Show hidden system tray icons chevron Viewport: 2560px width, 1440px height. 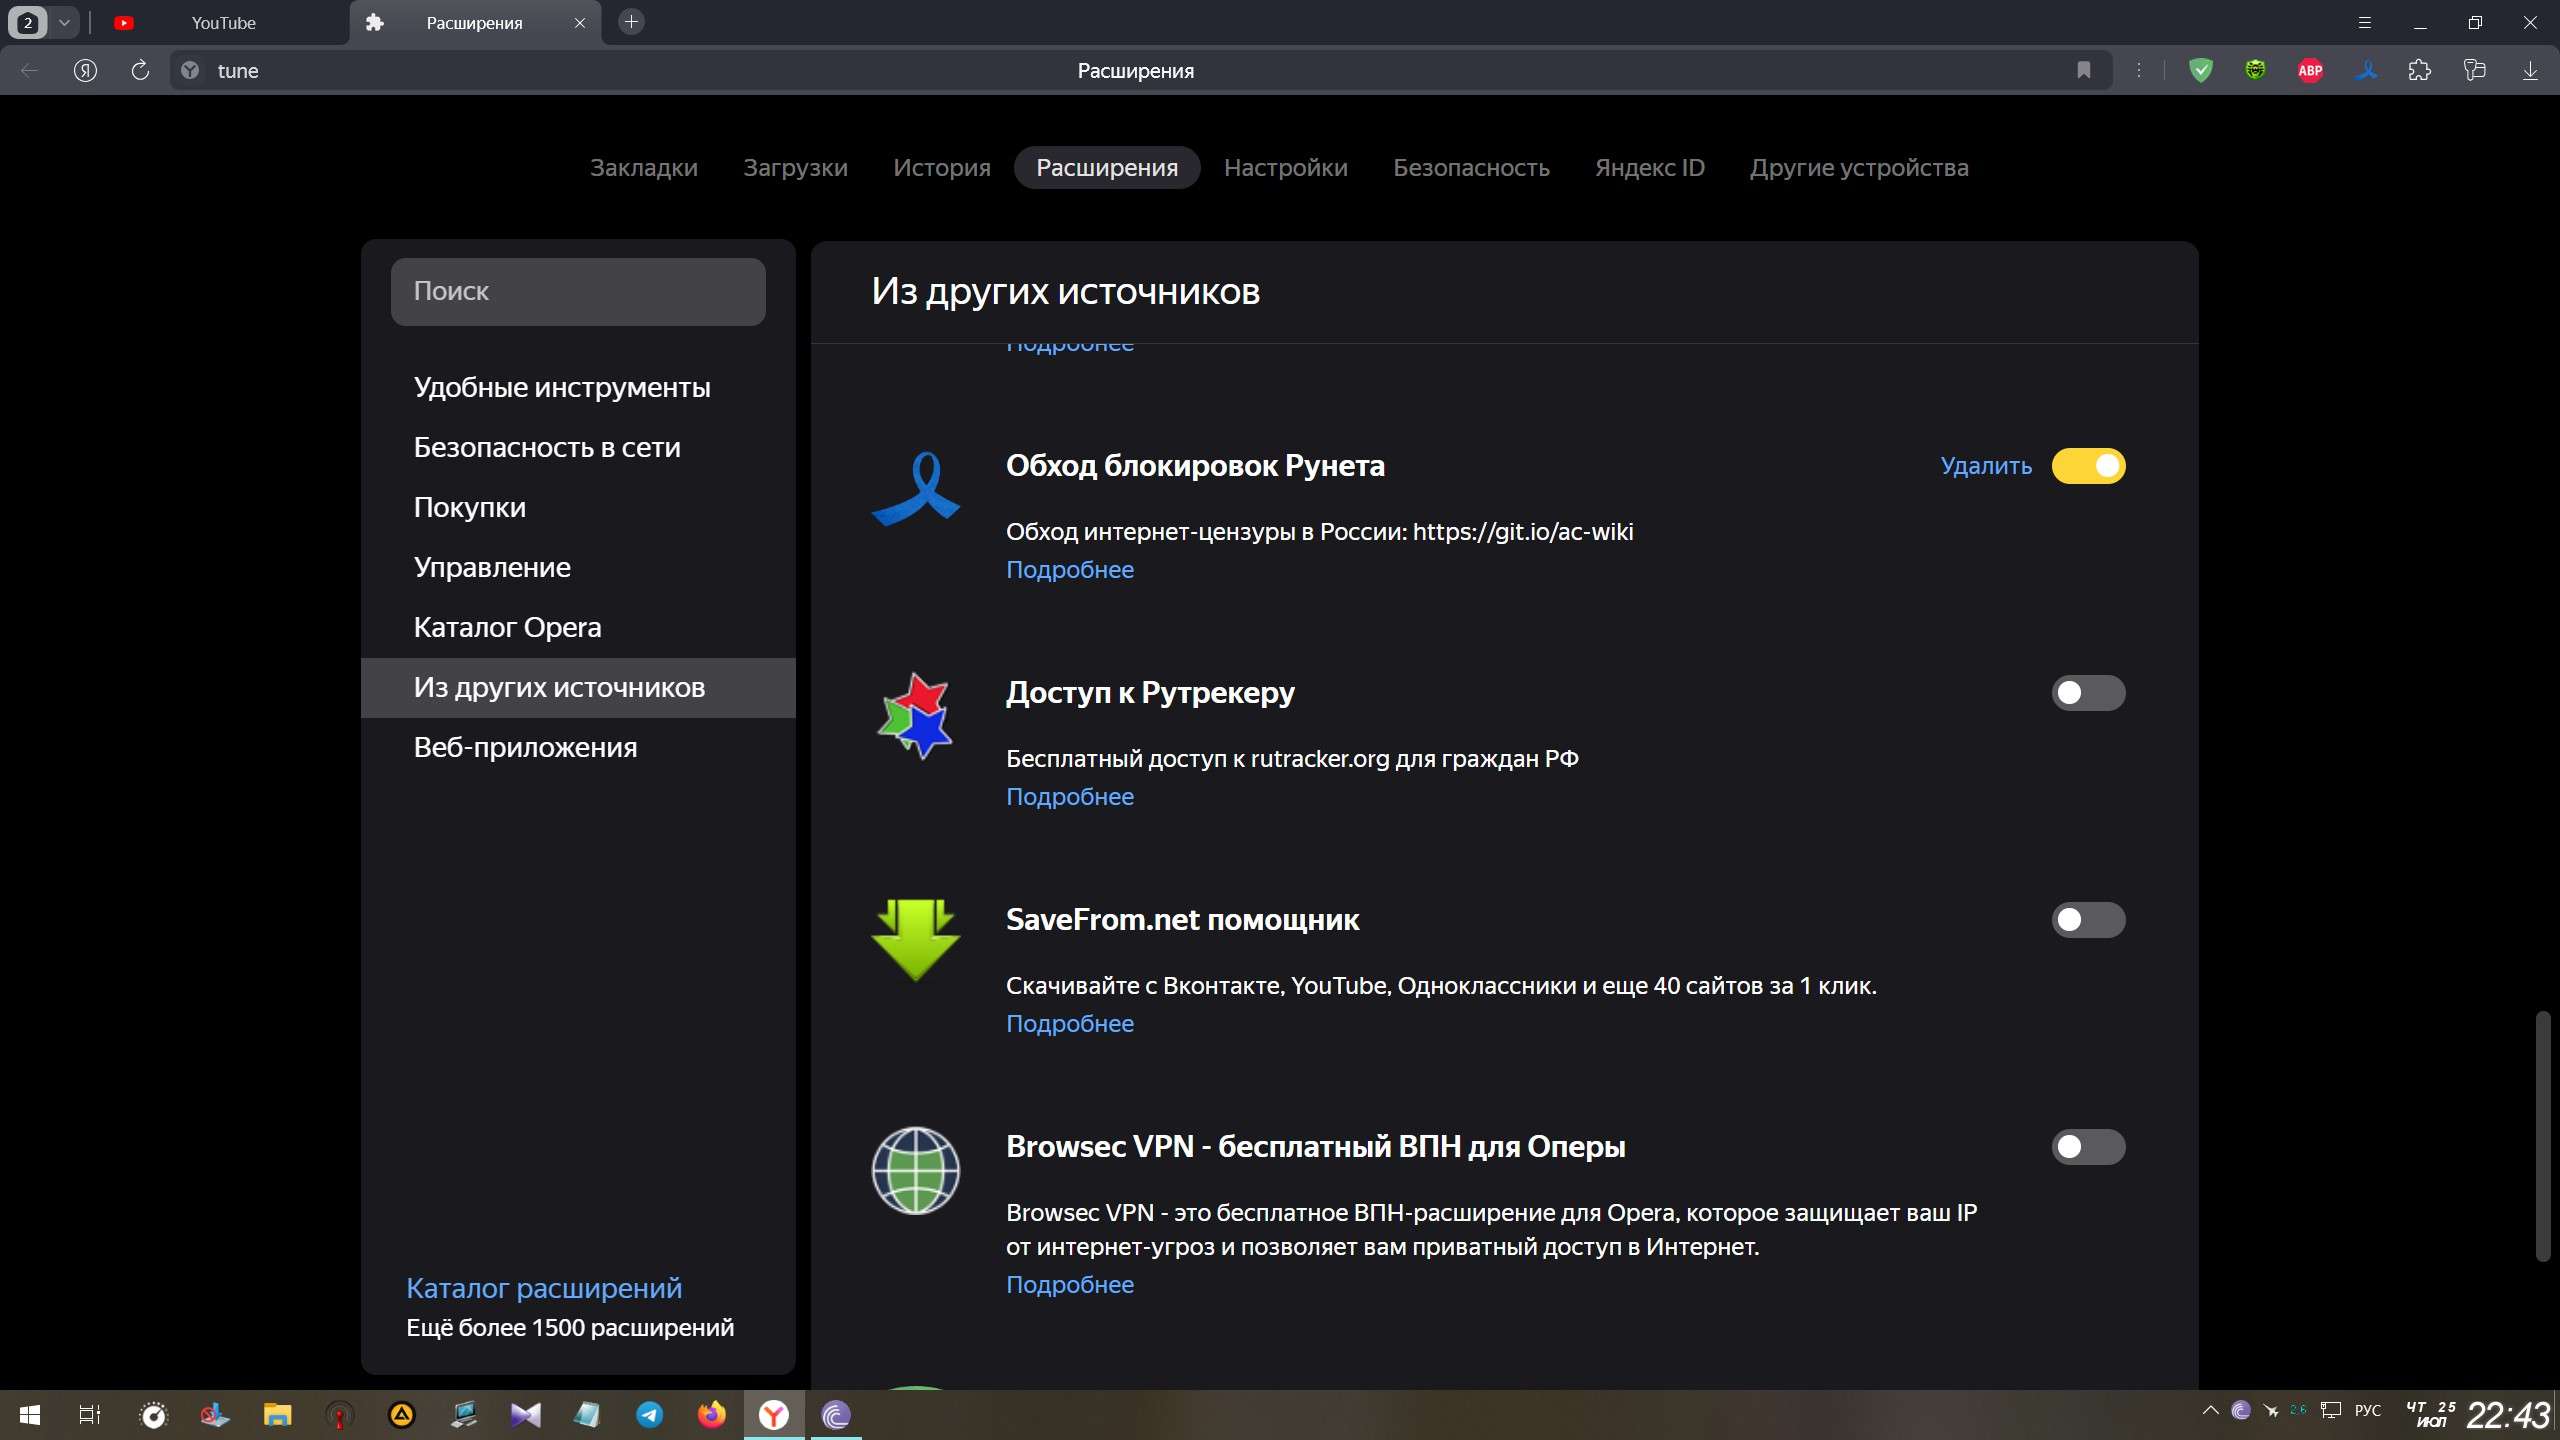point(2210,1411)
